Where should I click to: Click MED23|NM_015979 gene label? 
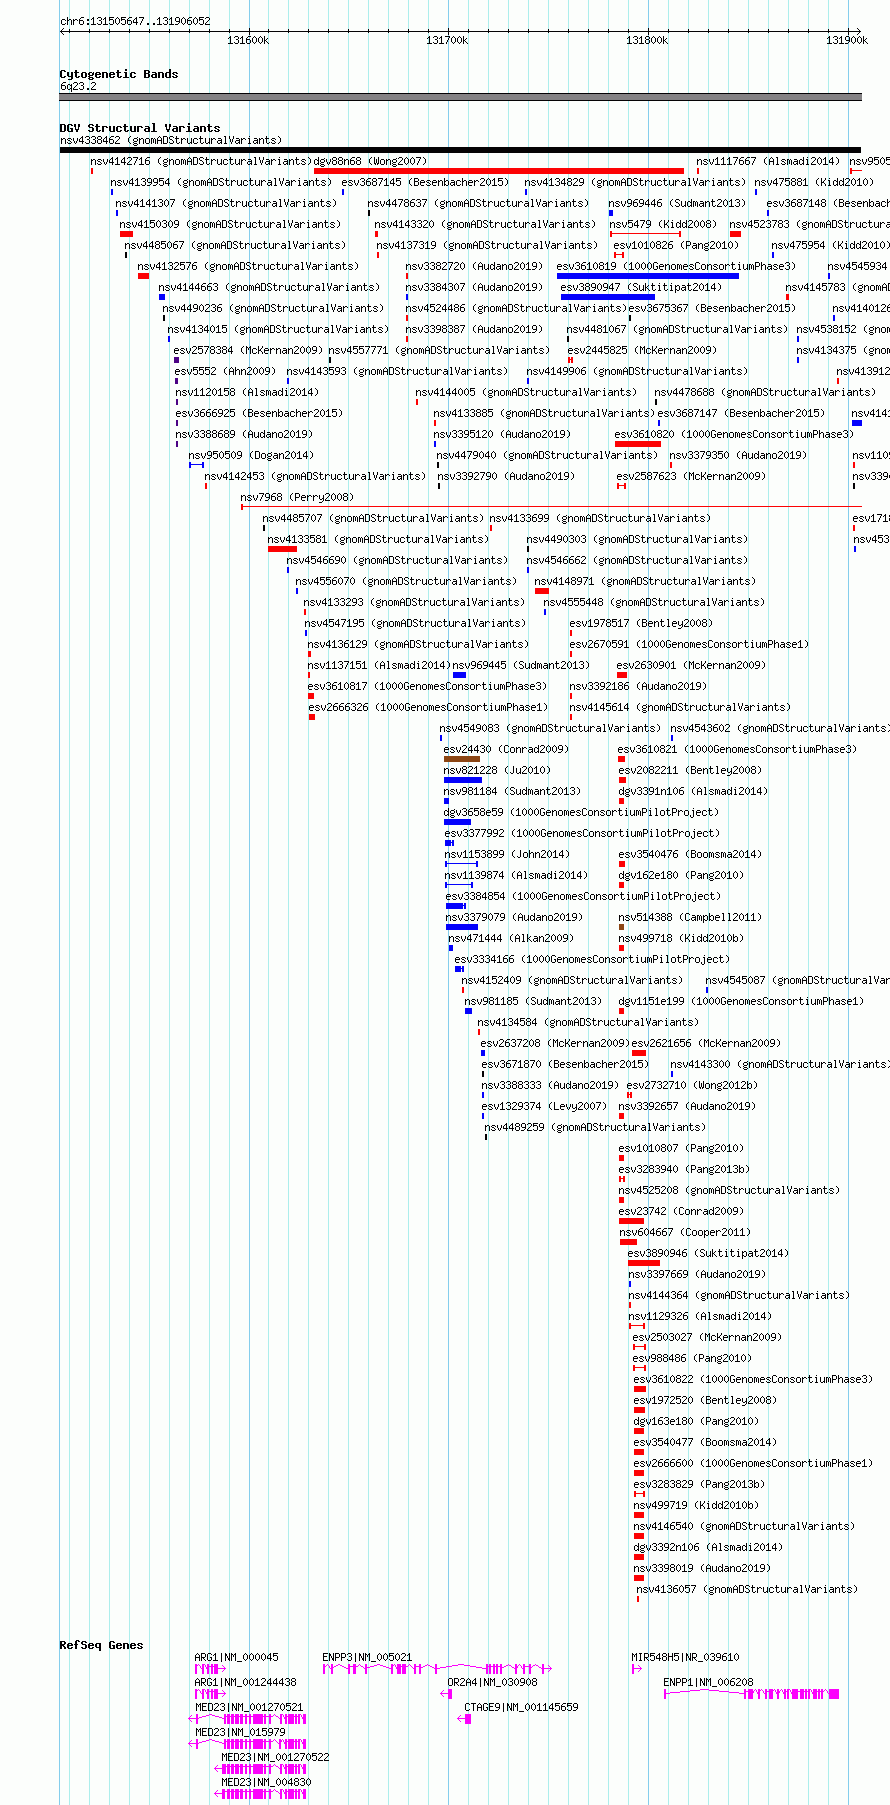240,1732
